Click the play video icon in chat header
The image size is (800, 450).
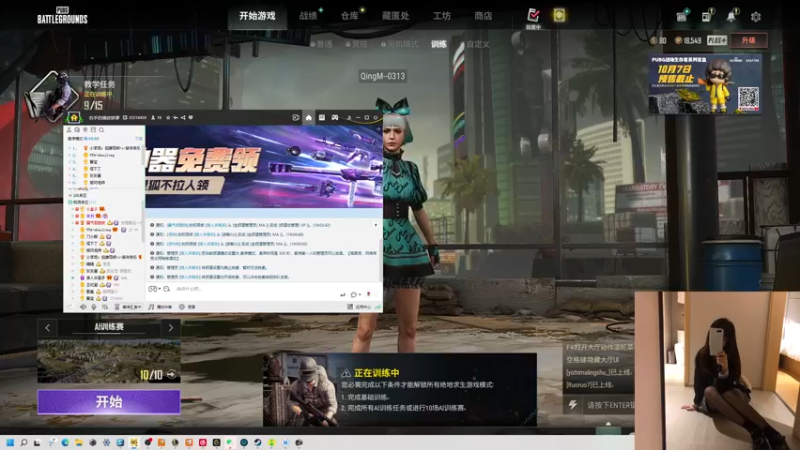295,117
